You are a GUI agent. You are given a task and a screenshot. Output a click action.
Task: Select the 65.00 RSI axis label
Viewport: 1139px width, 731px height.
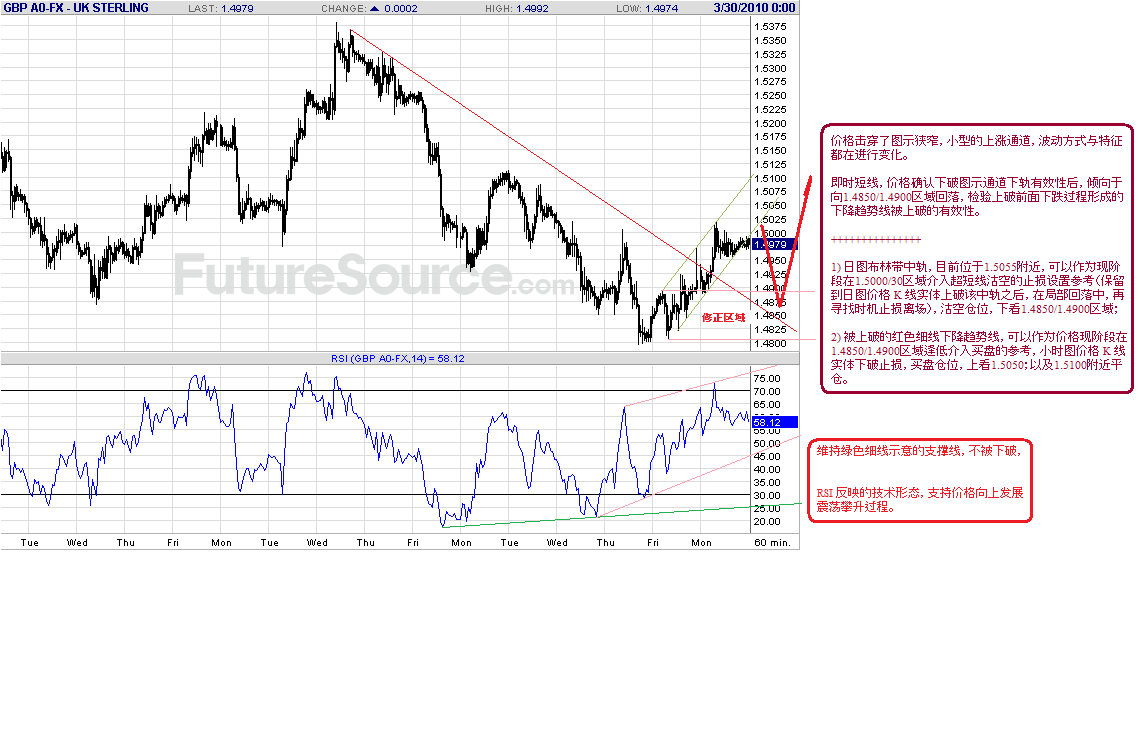coord(767,405)
